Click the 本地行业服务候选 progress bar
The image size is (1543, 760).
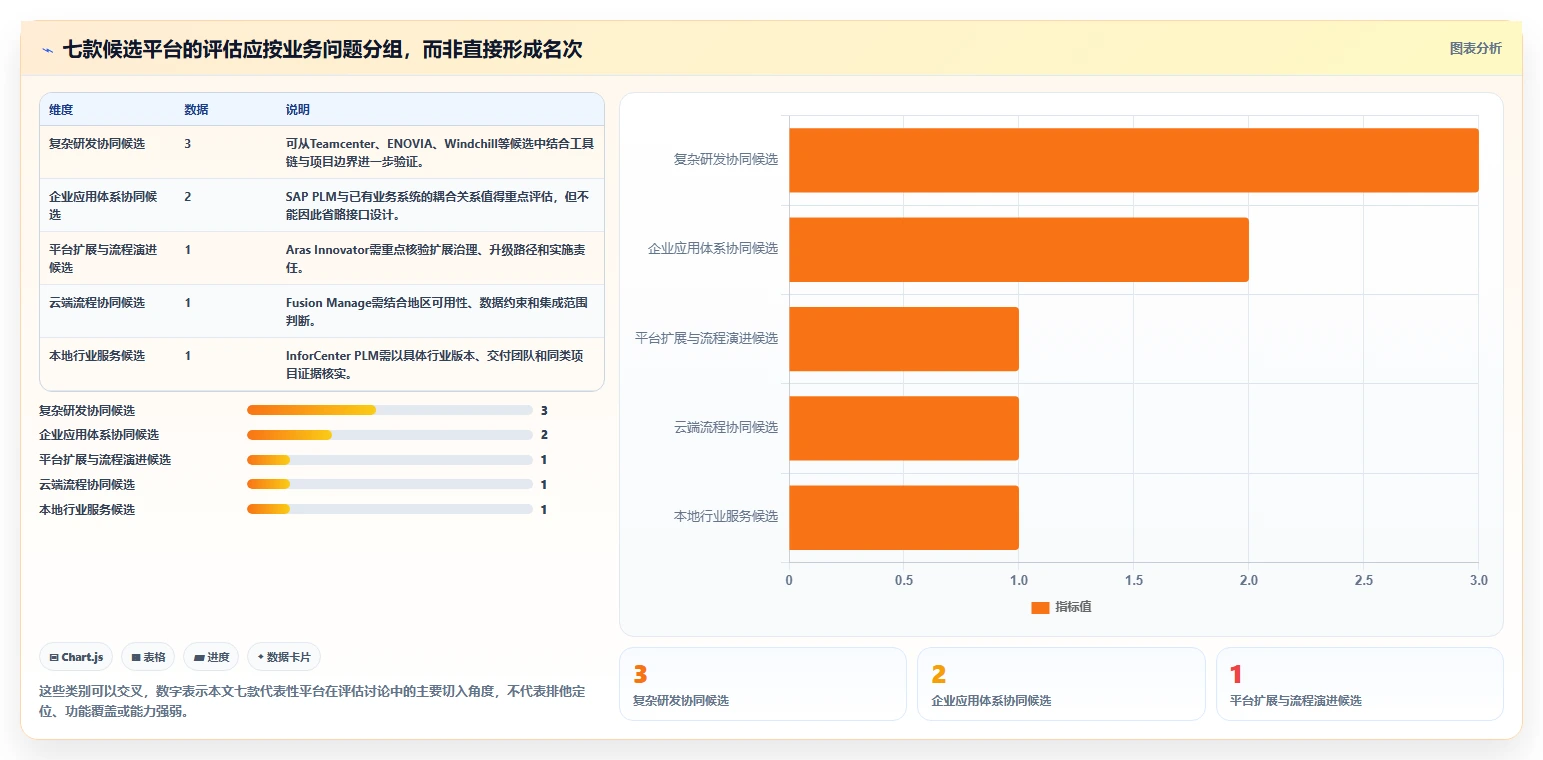tap(390, 509)
